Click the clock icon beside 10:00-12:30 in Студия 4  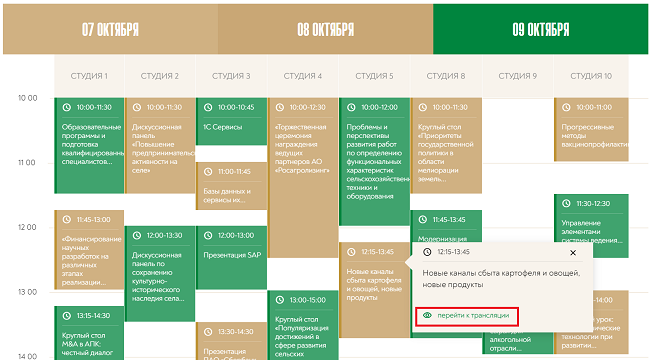[x=280, y=107]
